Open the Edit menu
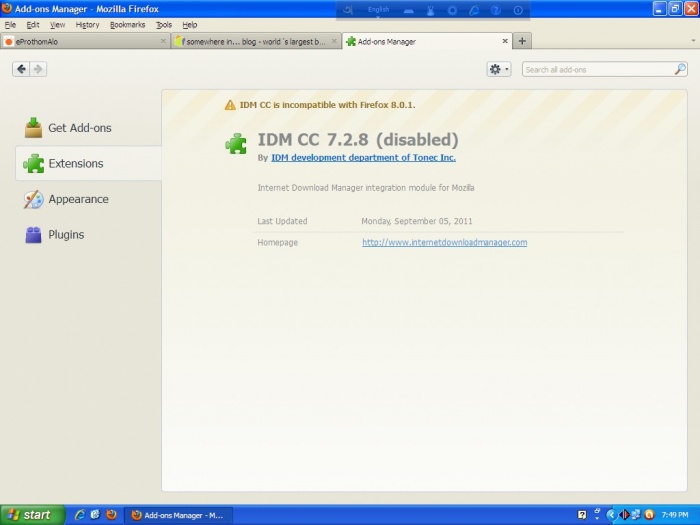Viewport: 700px width, 525px height. click(33, 25)
